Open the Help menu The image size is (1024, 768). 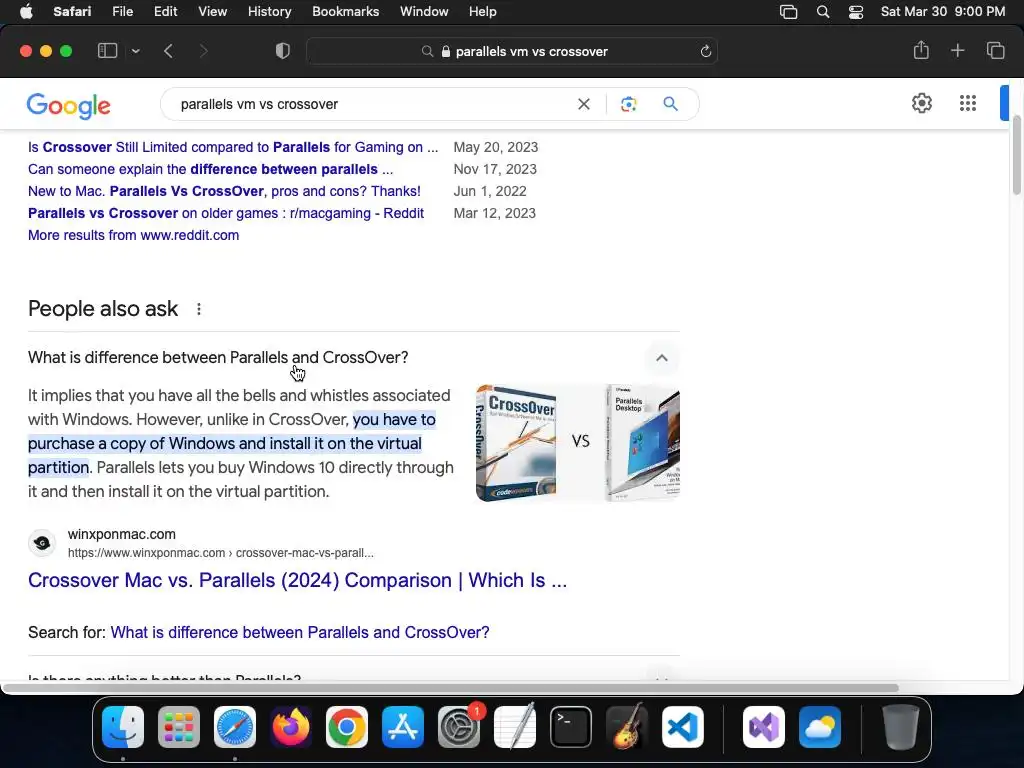[483, 12]
